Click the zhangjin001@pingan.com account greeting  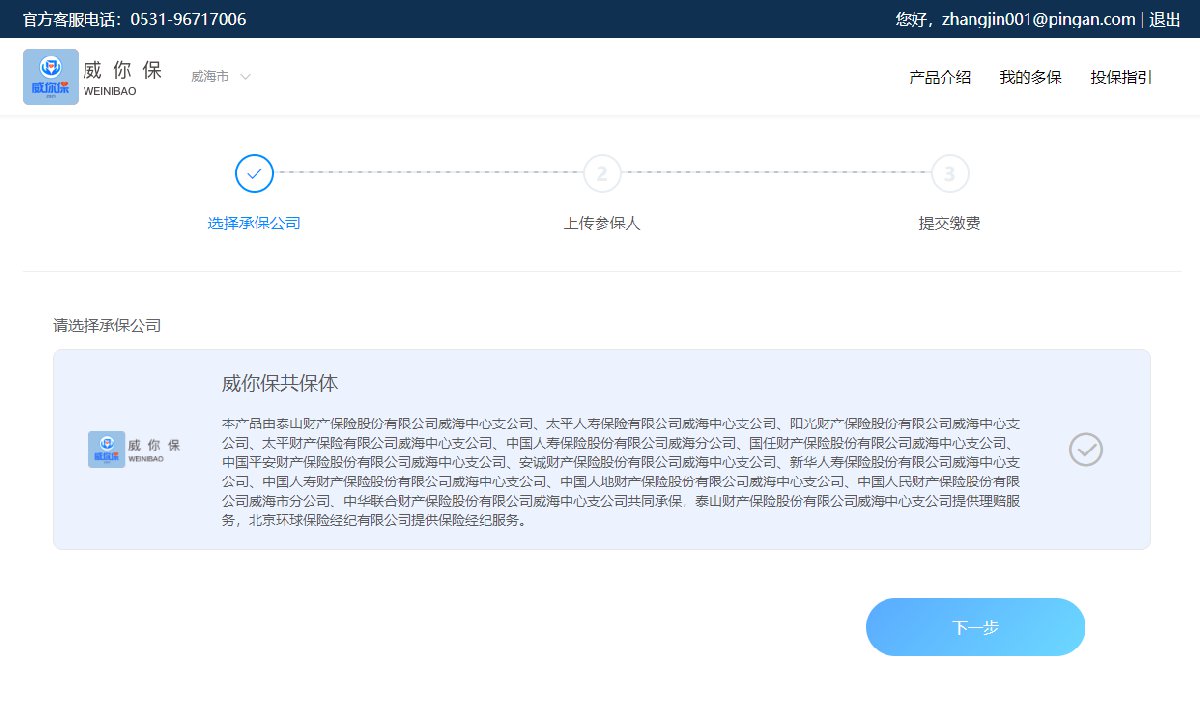pyautogui.click(x=1015, y=19)
